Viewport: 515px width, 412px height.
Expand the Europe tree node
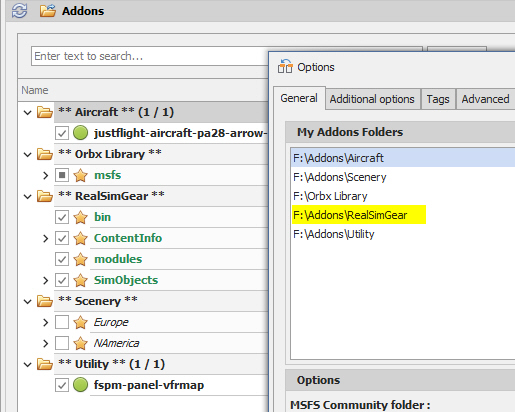[x=46, y=322]
